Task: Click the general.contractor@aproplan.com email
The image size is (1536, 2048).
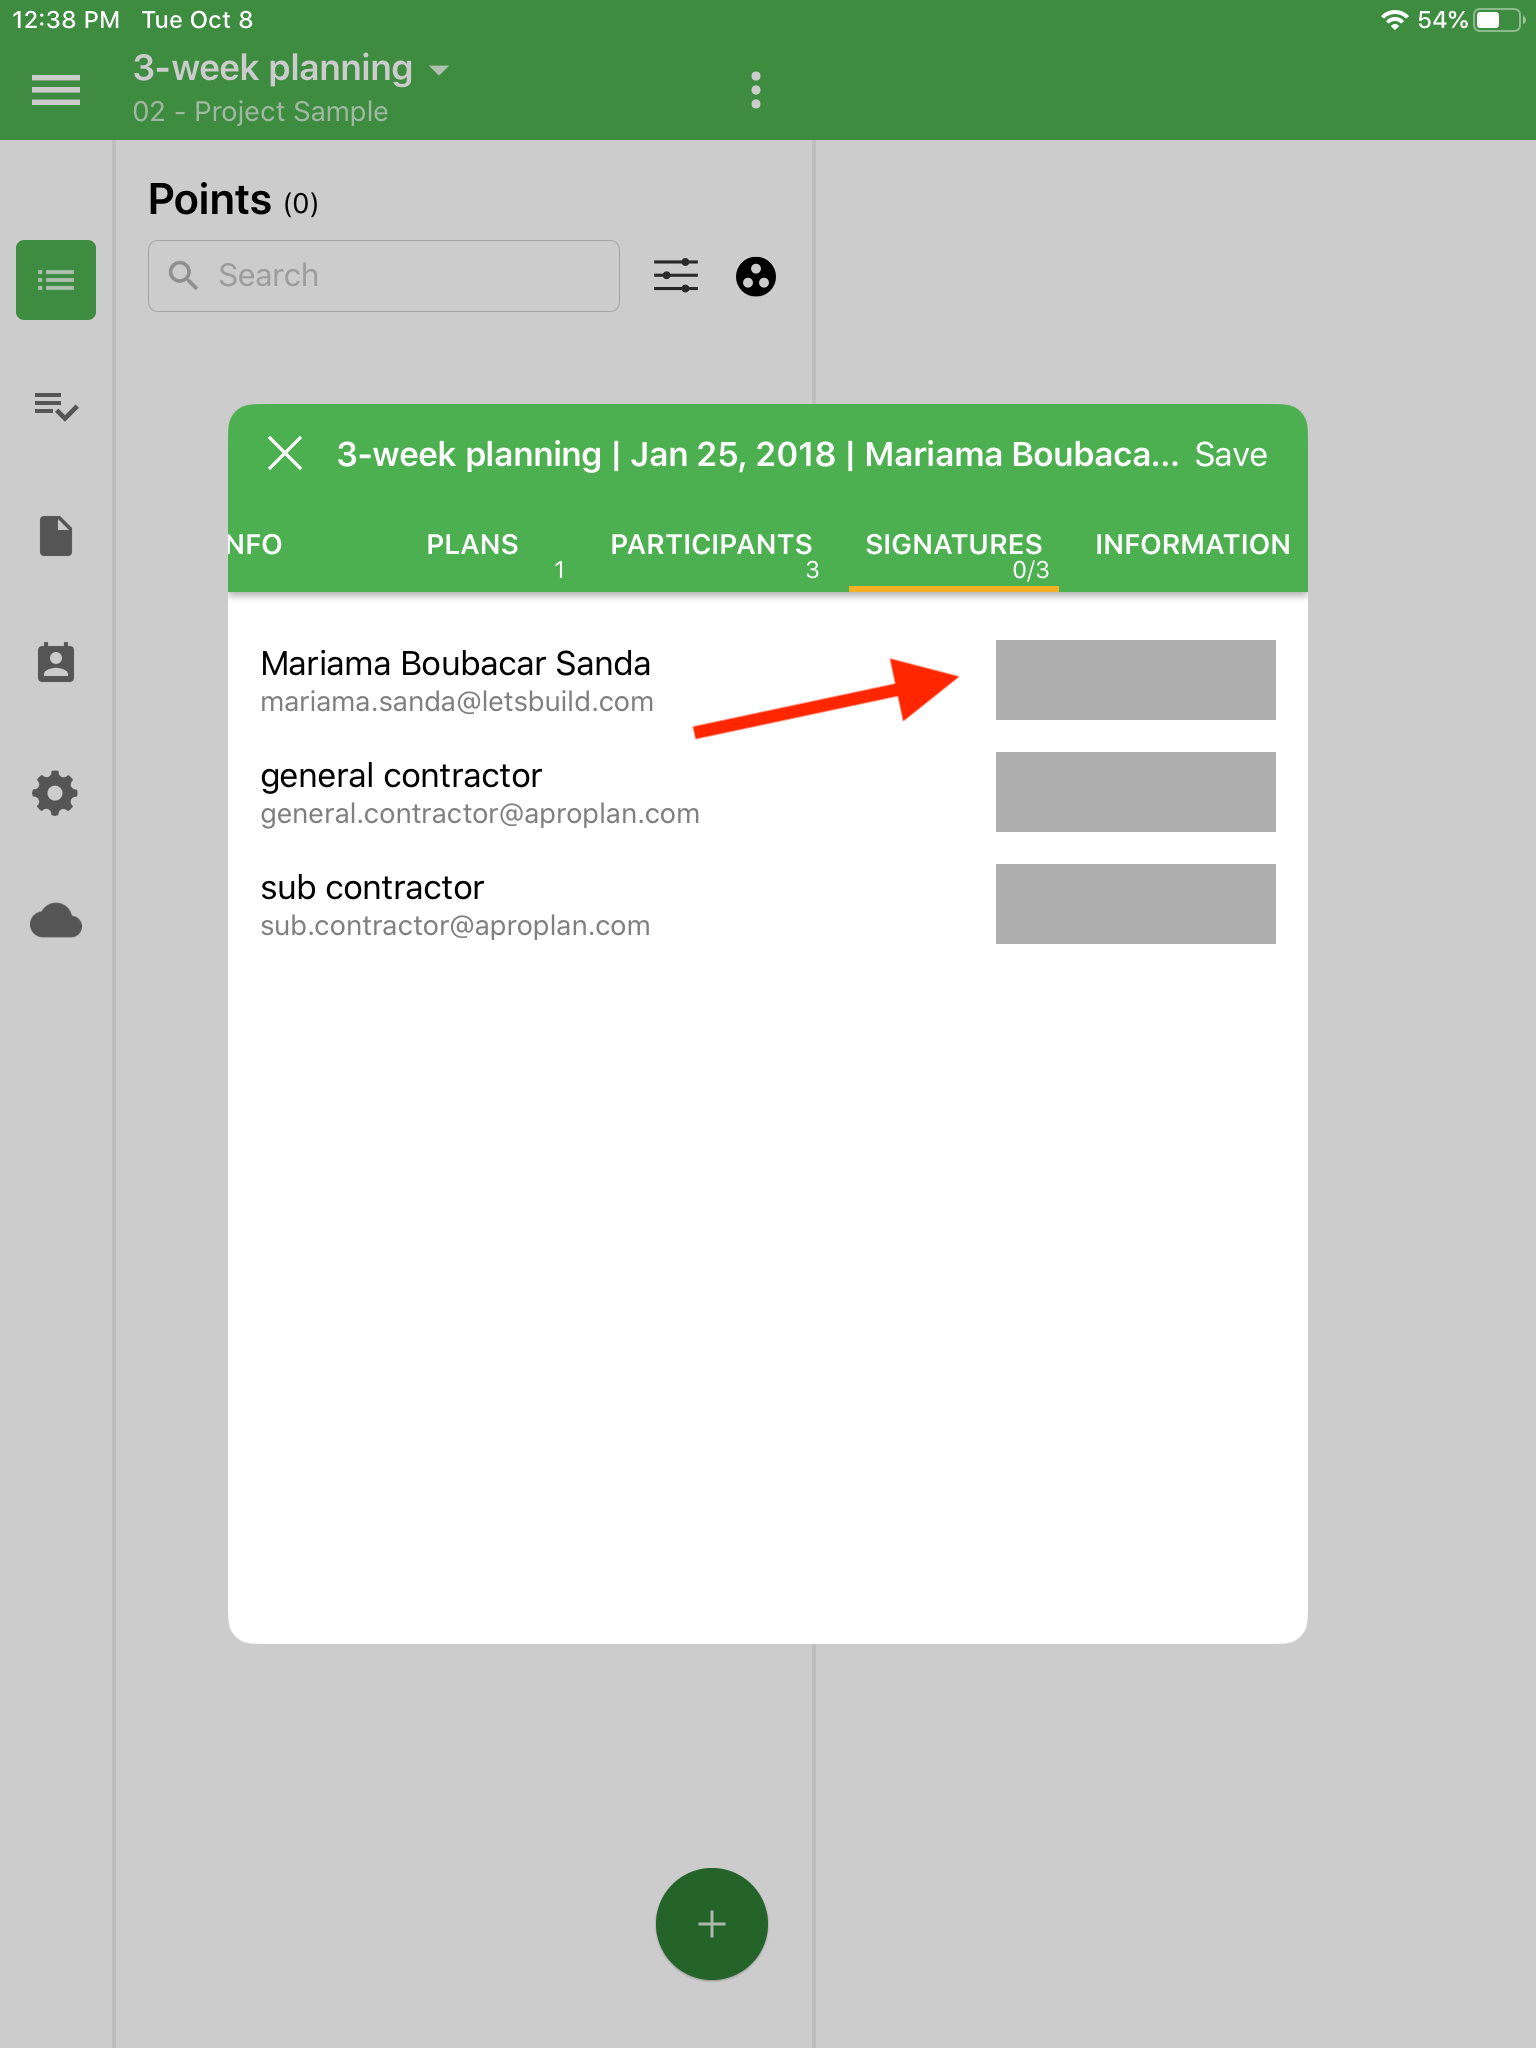Action: click(480, 814)
